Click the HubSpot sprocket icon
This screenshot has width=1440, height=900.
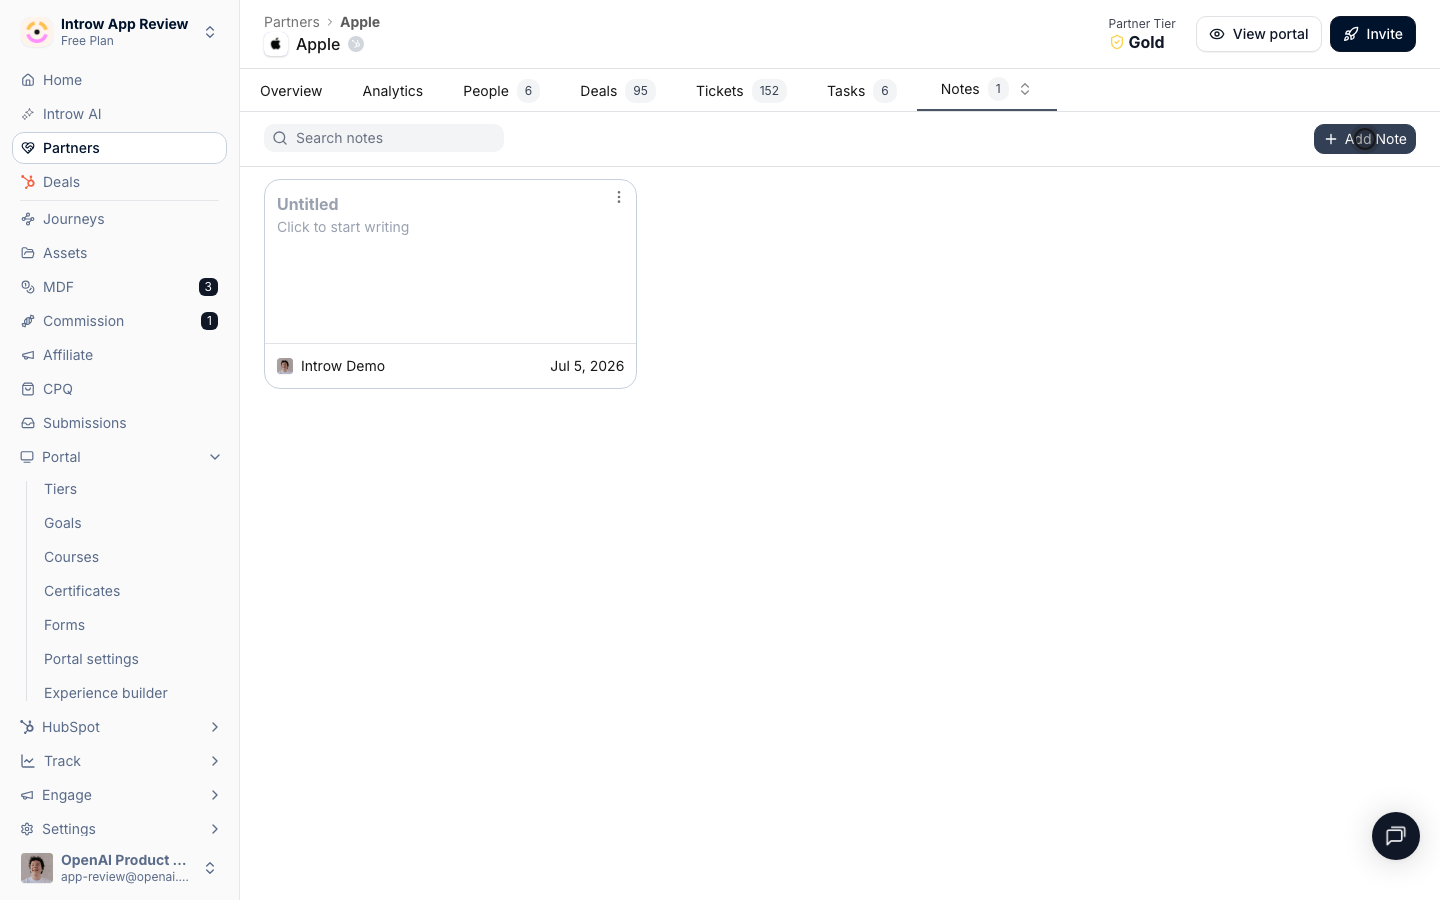[27, 727]
